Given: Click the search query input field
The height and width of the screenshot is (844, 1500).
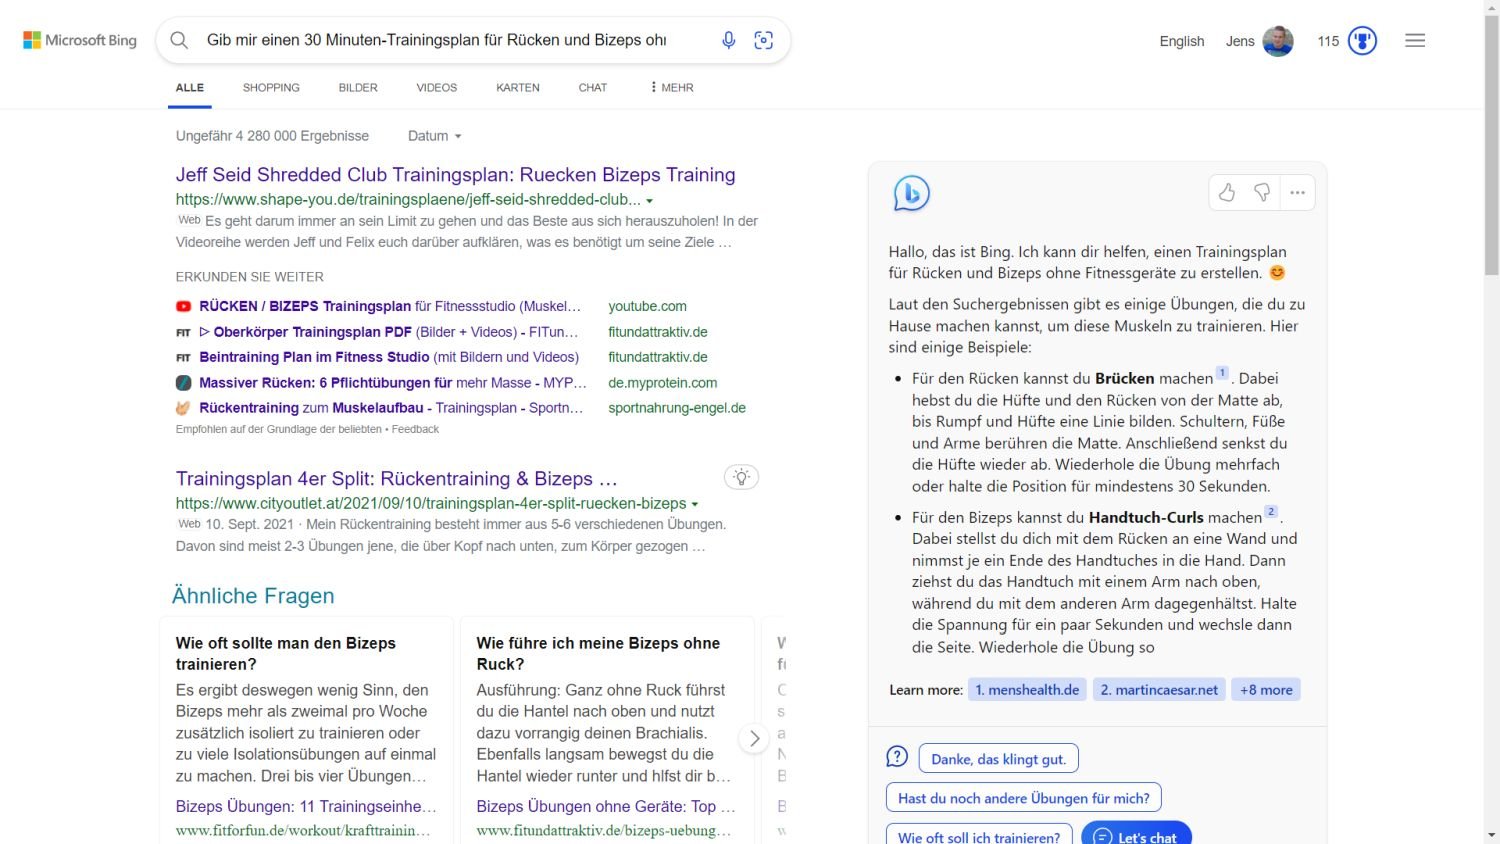Looking at the screenshot, I should tap(436, 40).
